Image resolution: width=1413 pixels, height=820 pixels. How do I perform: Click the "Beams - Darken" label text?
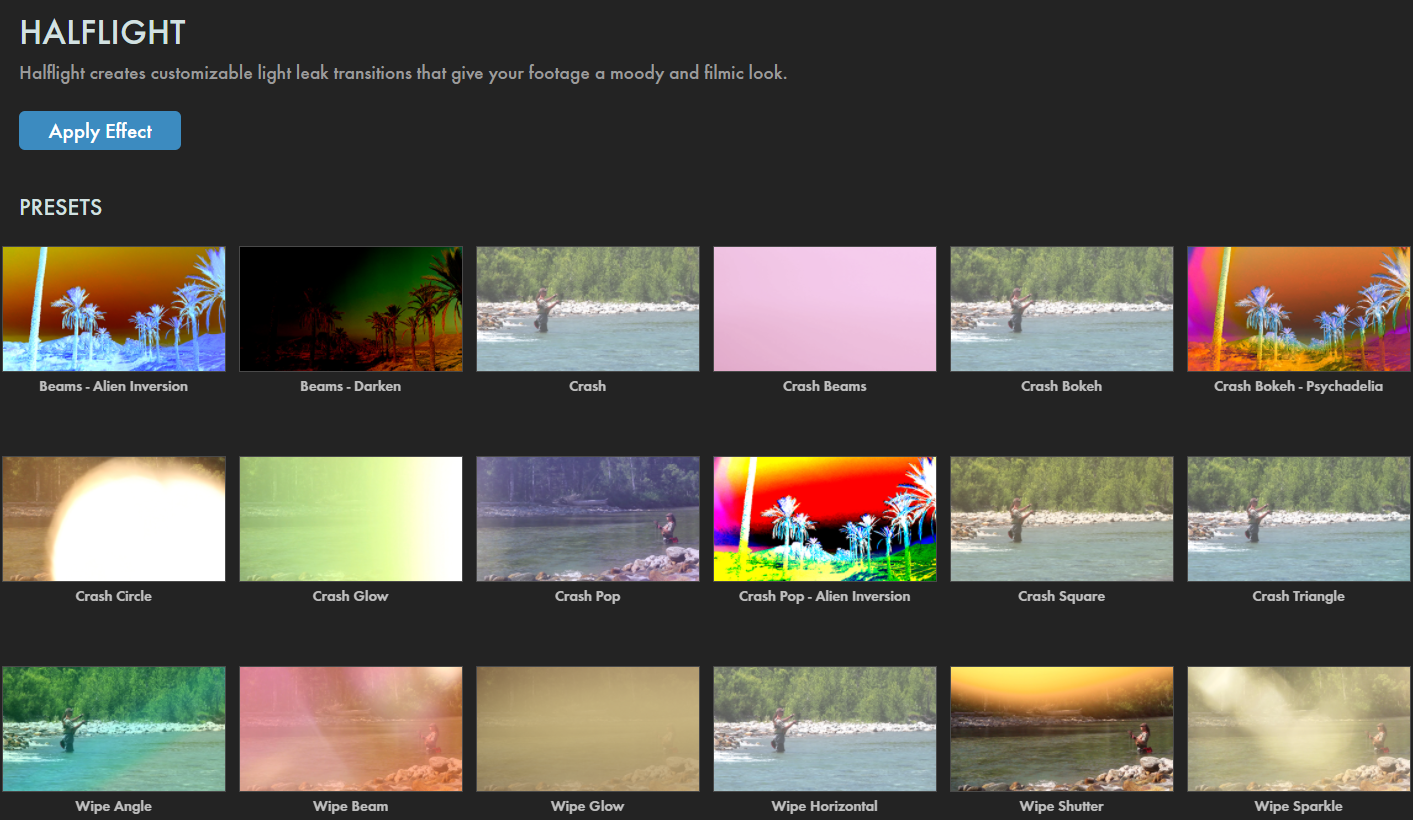point(351,386)
